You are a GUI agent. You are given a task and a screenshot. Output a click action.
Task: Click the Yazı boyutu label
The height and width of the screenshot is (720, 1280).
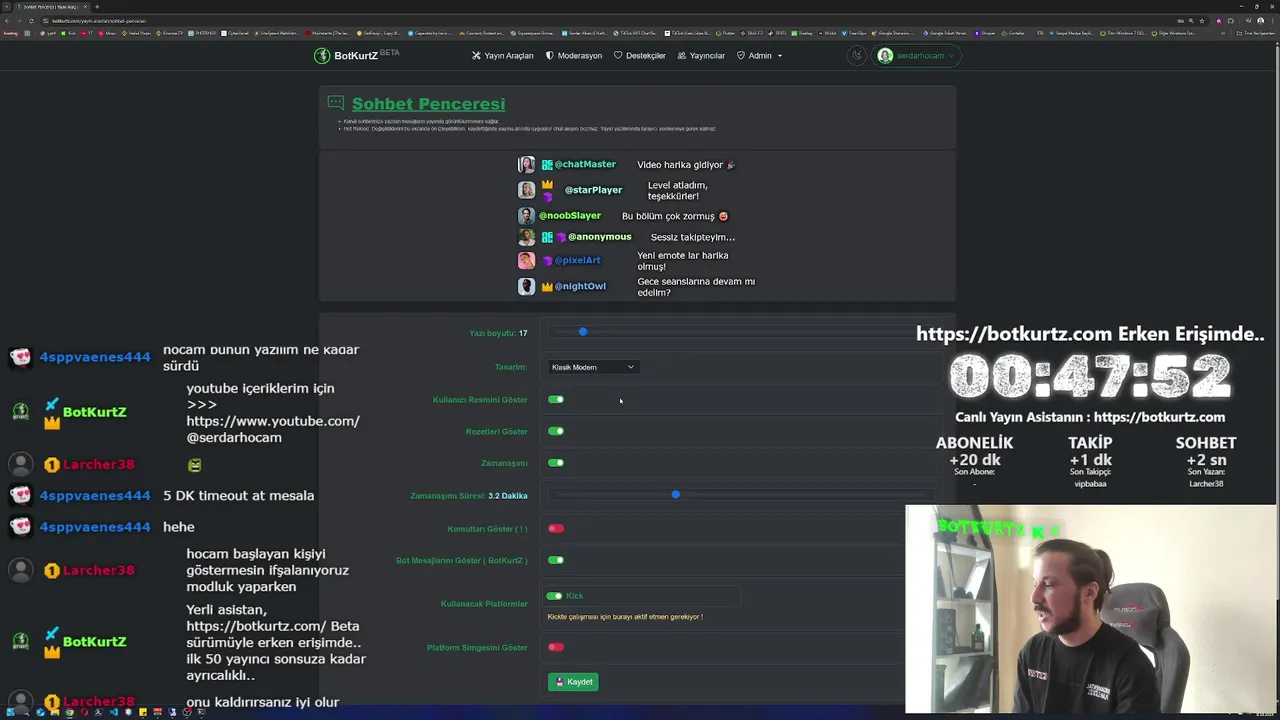[x=498, y=333]
